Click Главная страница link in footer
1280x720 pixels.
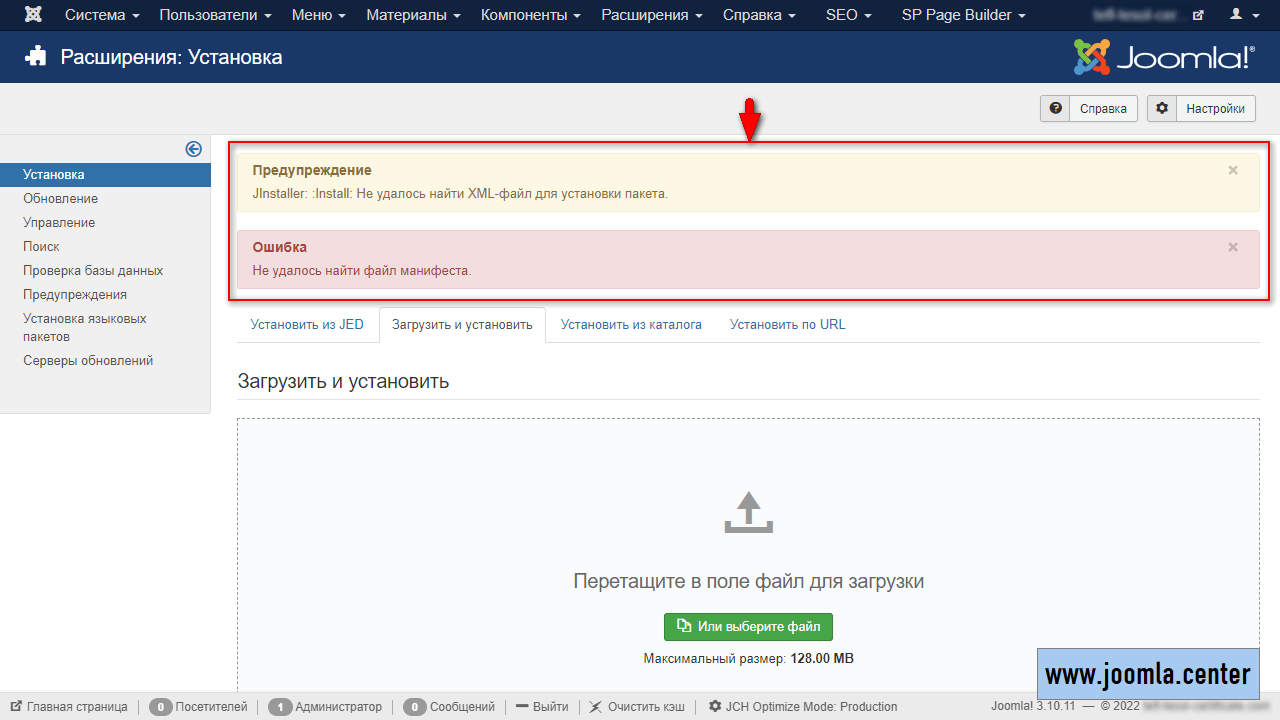(x=69, y=707)
